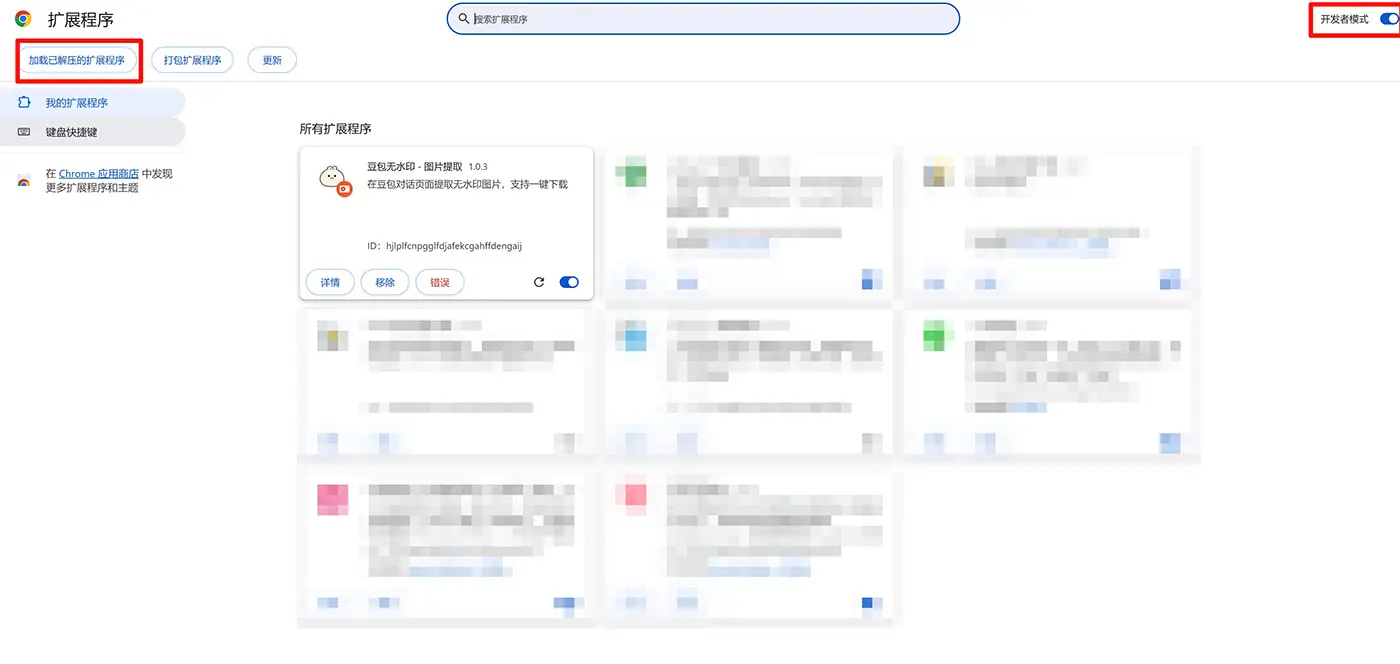
Task: Click the Chrome Web Store rainbow icon
Action: (23, 181)
